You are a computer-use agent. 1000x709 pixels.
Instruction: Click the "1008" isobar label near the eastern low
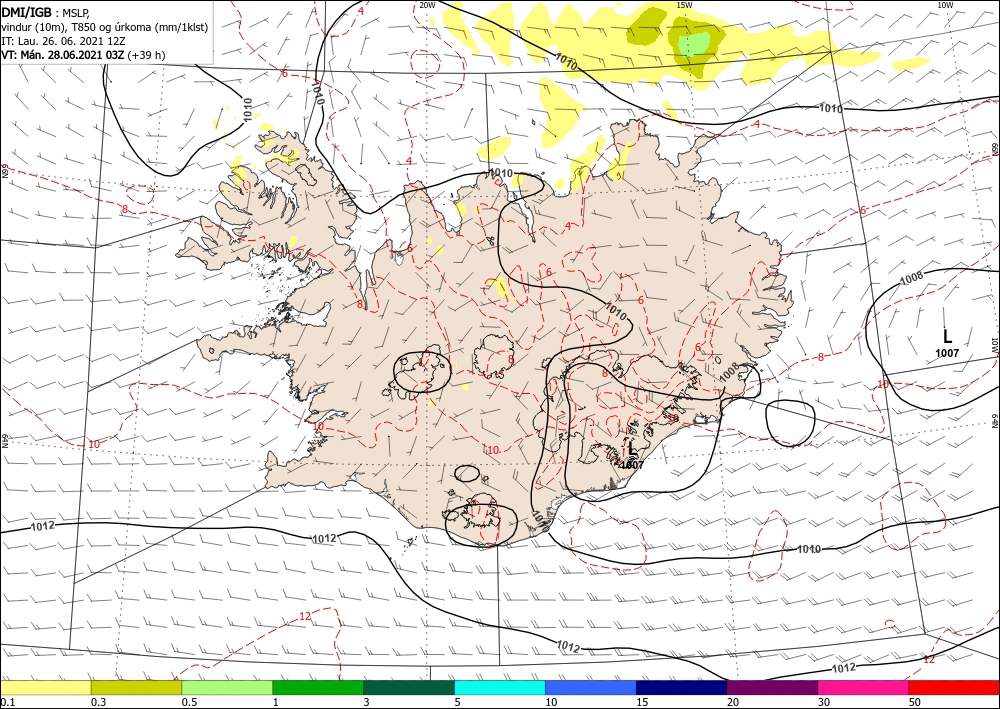point(911,277)
